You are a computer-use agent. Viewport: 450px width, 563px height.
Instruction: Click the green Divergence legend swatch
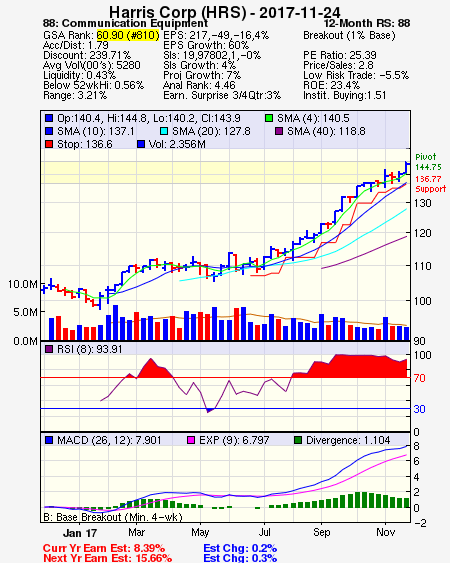tap(298, 440)
